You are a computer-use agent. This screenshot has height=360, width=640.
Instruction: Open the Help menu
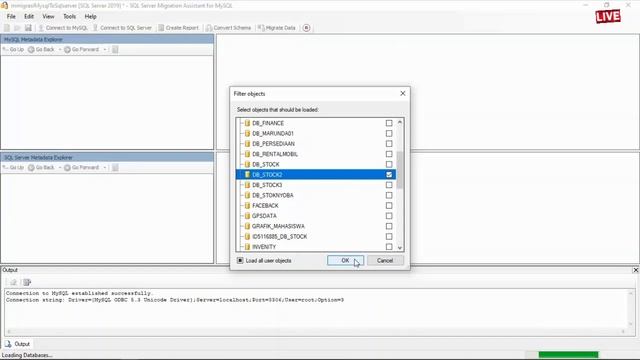(90, 17)
